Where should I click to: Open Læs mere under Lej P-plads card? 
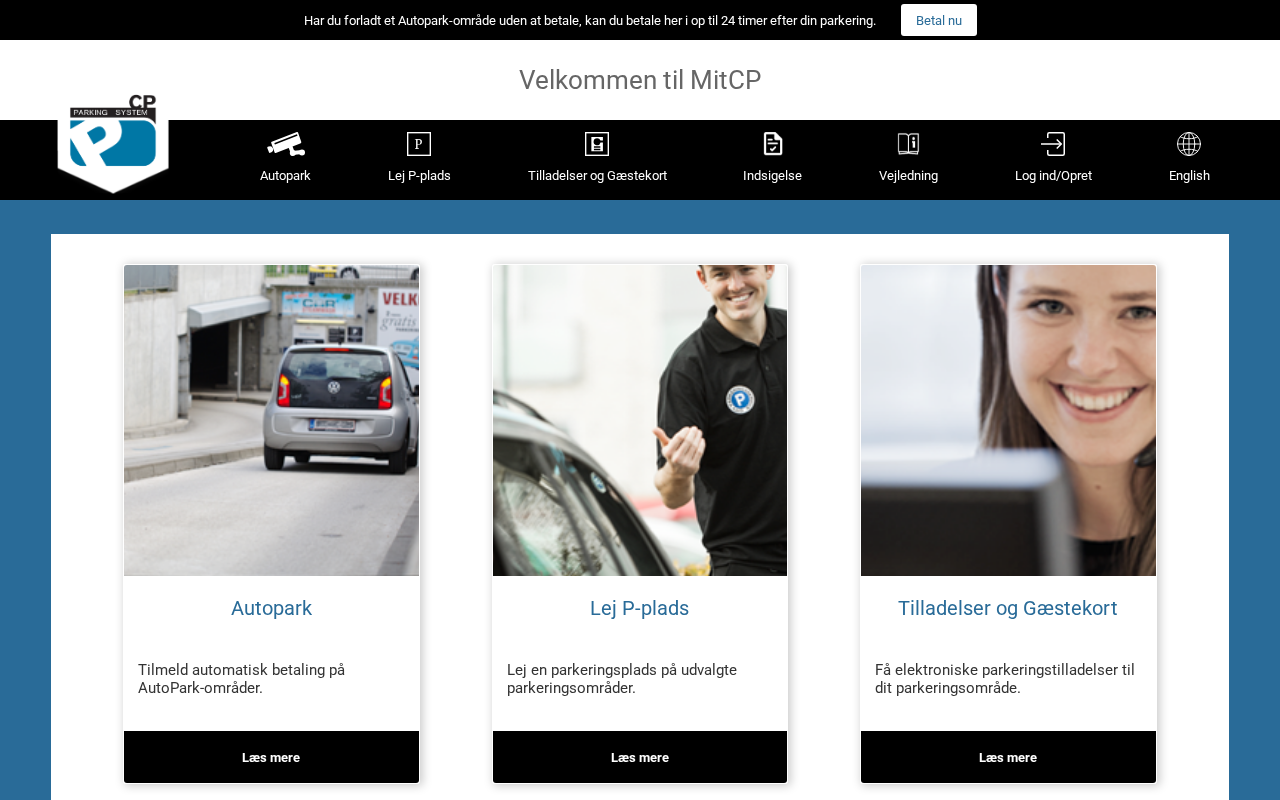pos(640,757)
